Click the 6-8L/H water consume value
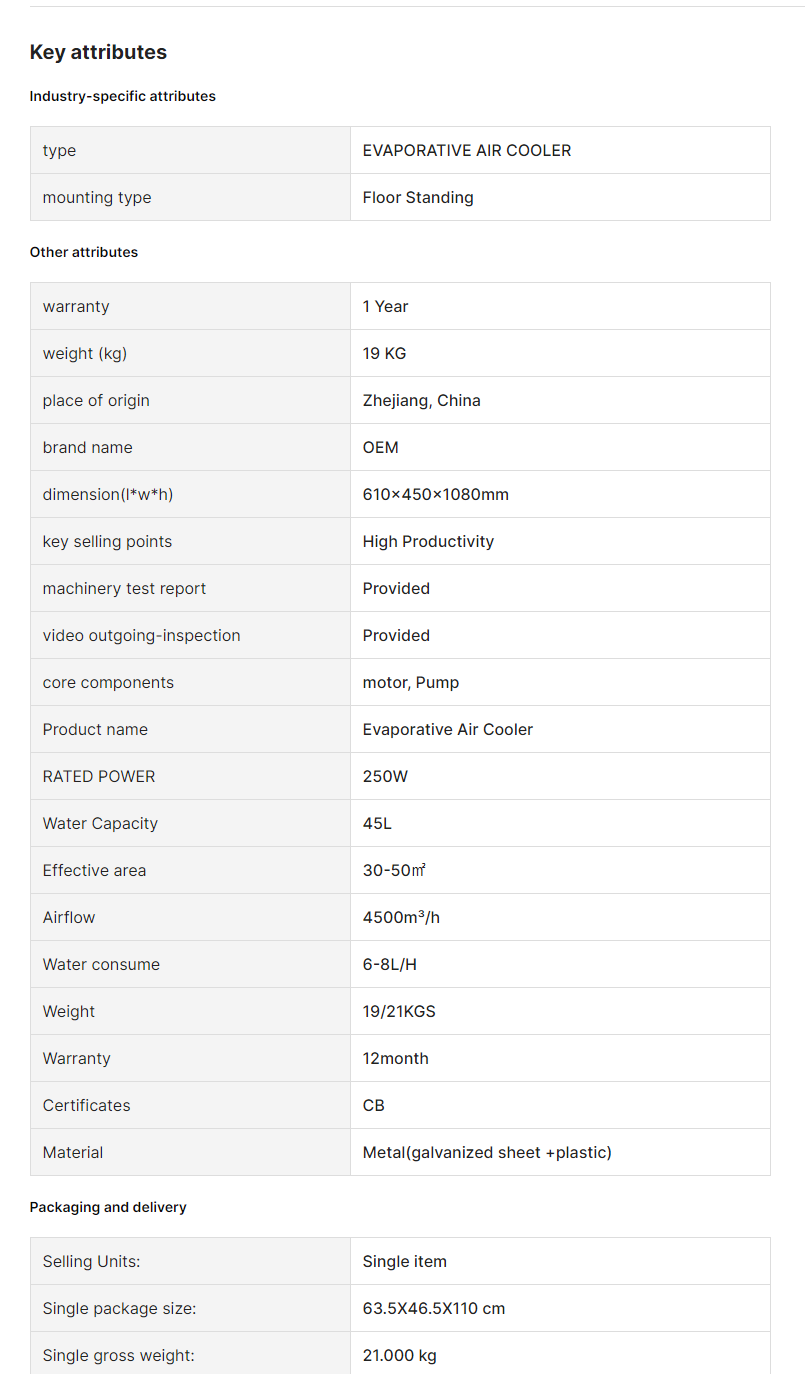Viewport: 805px width, 1374px height. tap(390, 964)
